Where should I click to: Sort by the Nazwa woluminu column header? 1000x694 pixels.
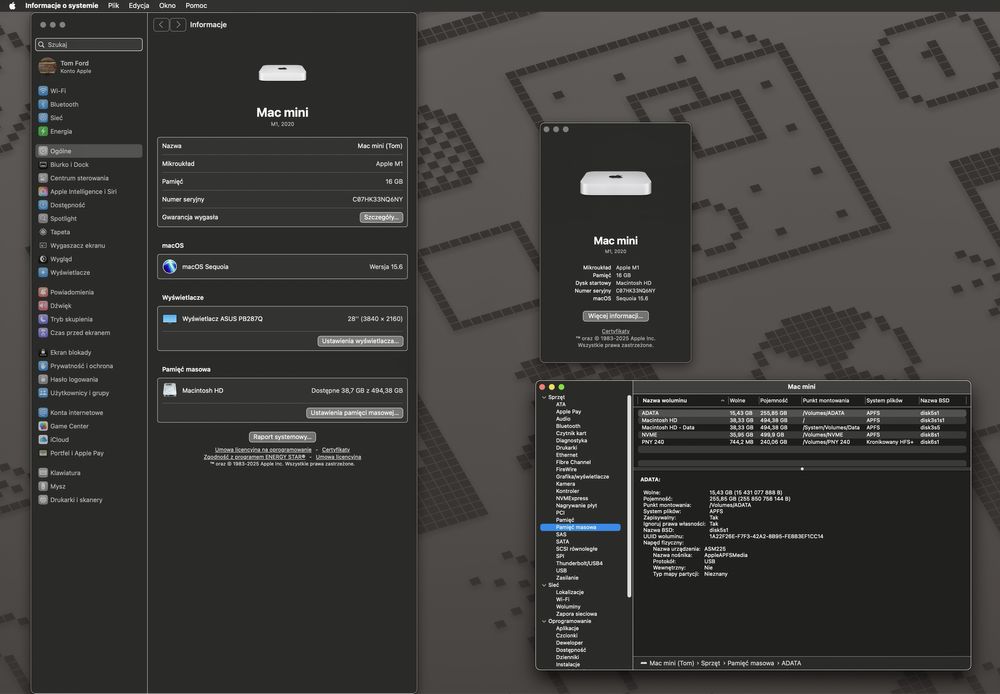682,401
